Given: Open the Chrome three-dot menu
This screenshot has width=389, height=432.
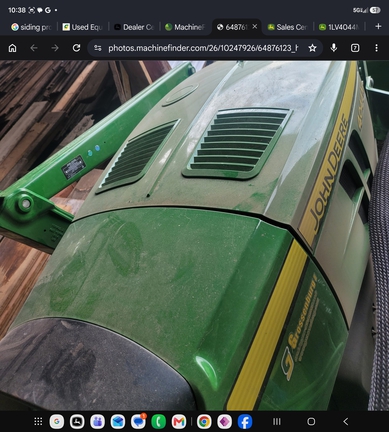Looking at the screenshot, I should [376, 48].
